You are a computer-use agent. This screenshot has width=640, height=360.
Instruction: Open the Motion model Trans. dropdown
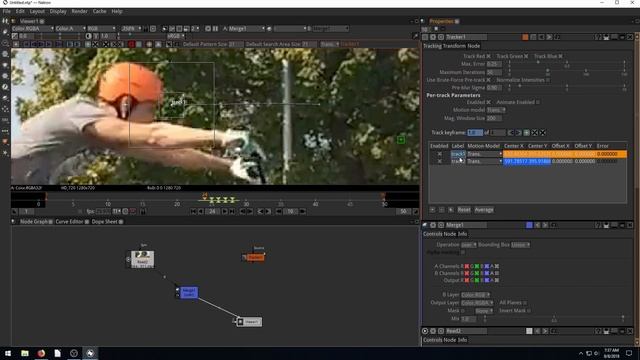pyautogui.click(x=496, y=110)
